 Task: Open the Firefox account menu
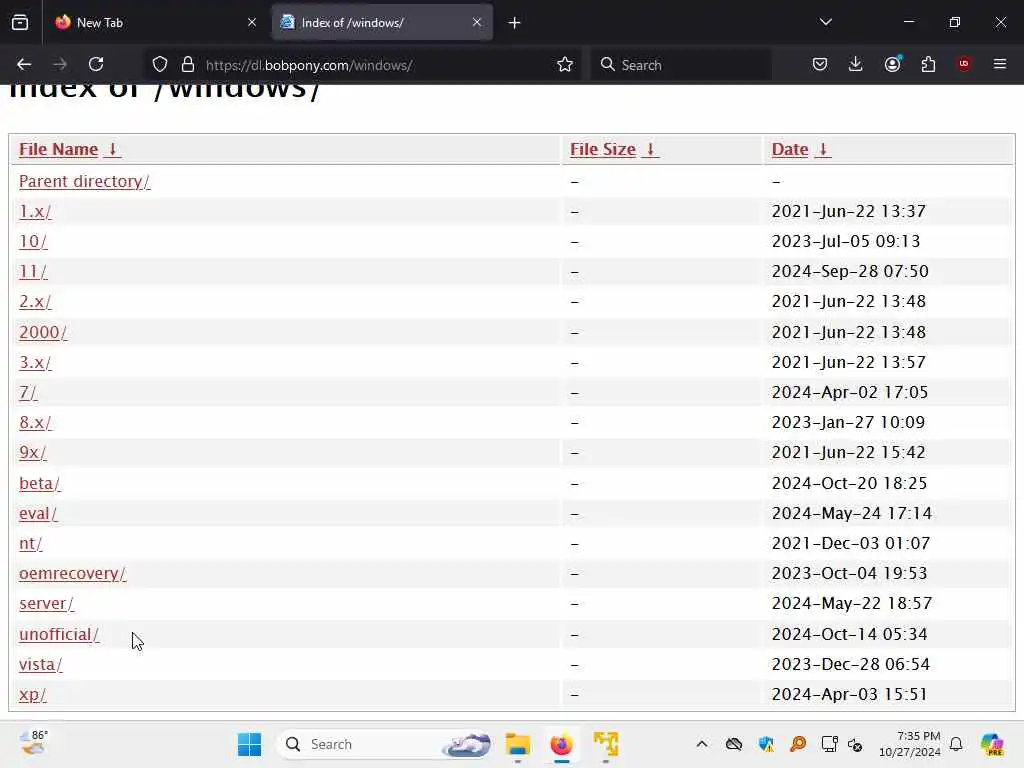tap(892, 64)
